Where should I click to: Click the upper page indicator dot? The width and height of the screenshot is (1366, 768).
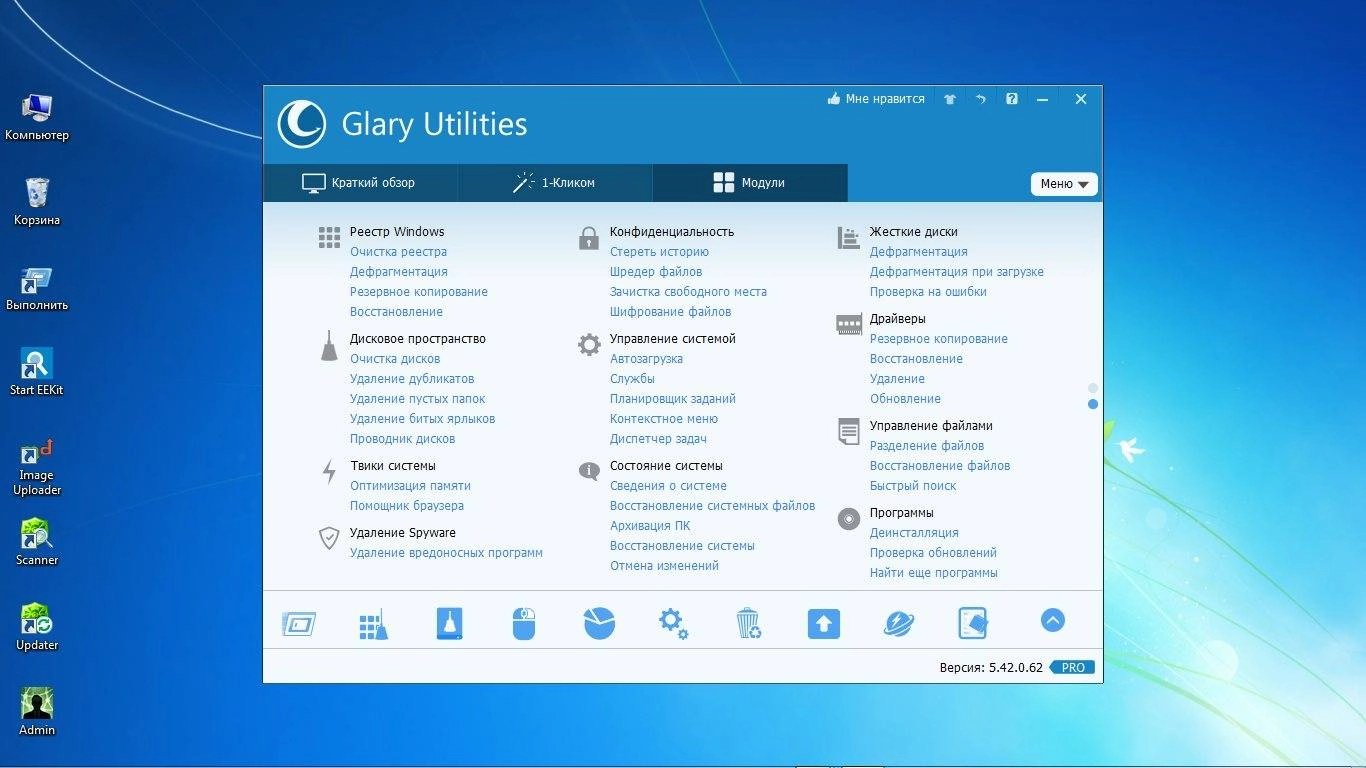[x=1093, y=388]
